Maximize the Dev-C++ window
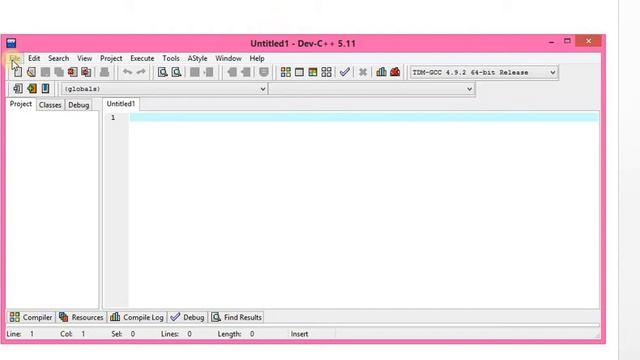The width and height of the screenshot is (640, 360). coord(567,41)
